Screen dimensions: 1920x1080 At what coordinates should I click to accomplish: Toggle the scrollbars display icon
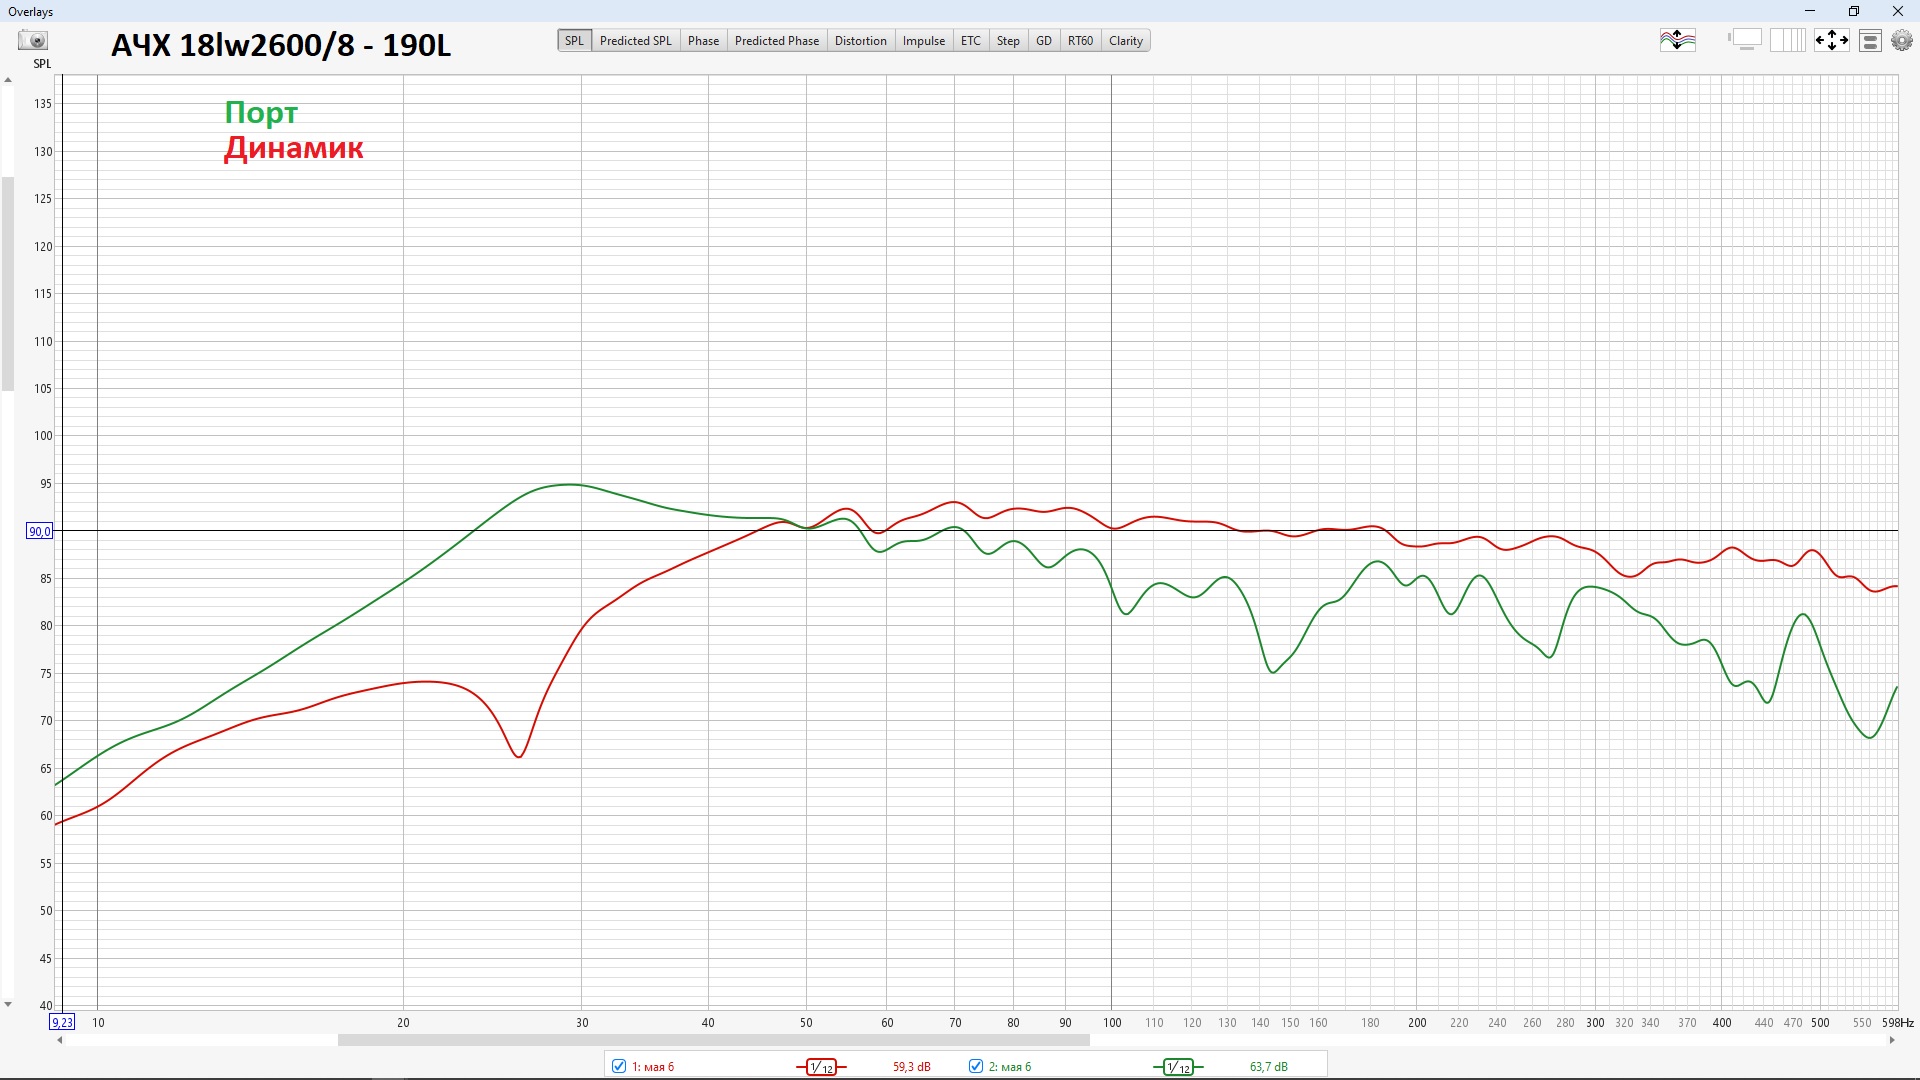tap(1745, 41)
